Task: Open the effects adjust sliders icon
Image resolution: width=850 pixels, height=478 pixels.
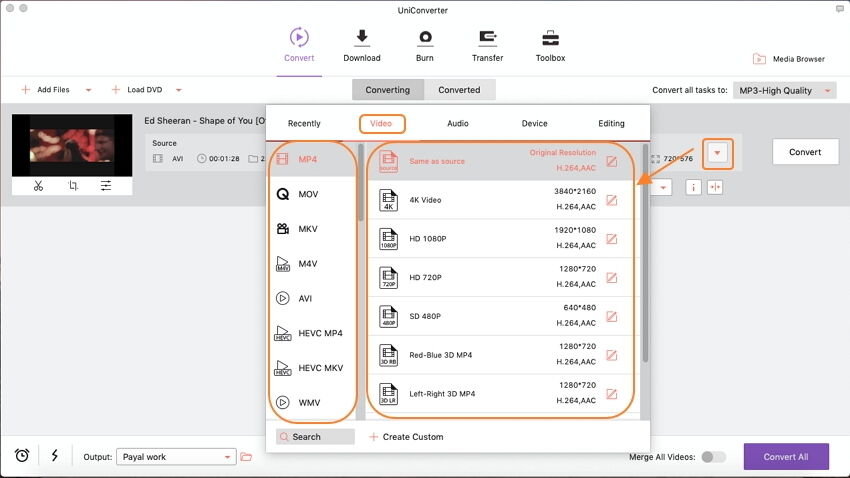Action: [106, 186]
